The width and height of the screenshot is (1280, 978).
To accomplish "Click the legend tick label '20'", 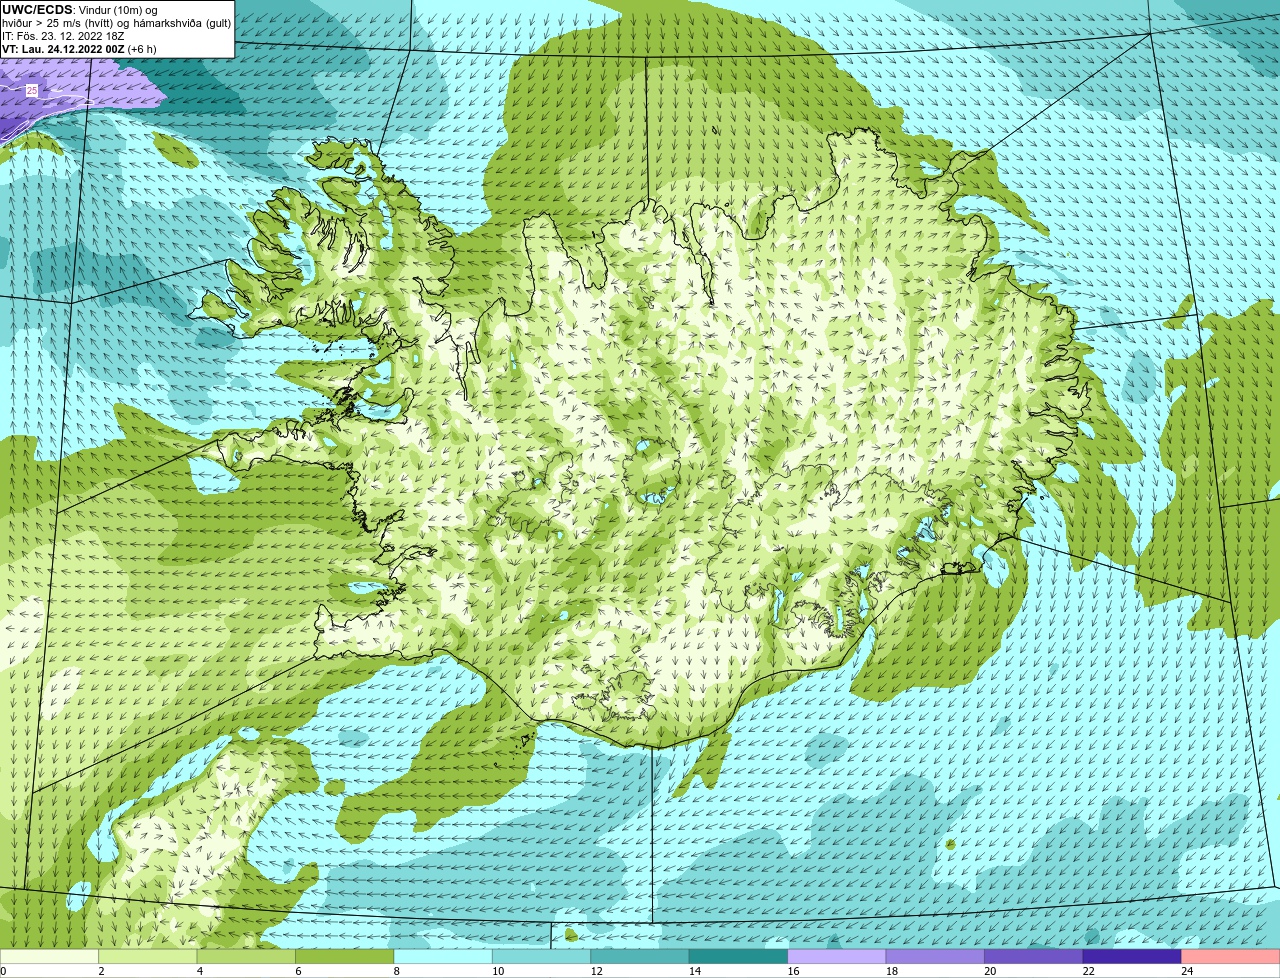I will (990, 971).
